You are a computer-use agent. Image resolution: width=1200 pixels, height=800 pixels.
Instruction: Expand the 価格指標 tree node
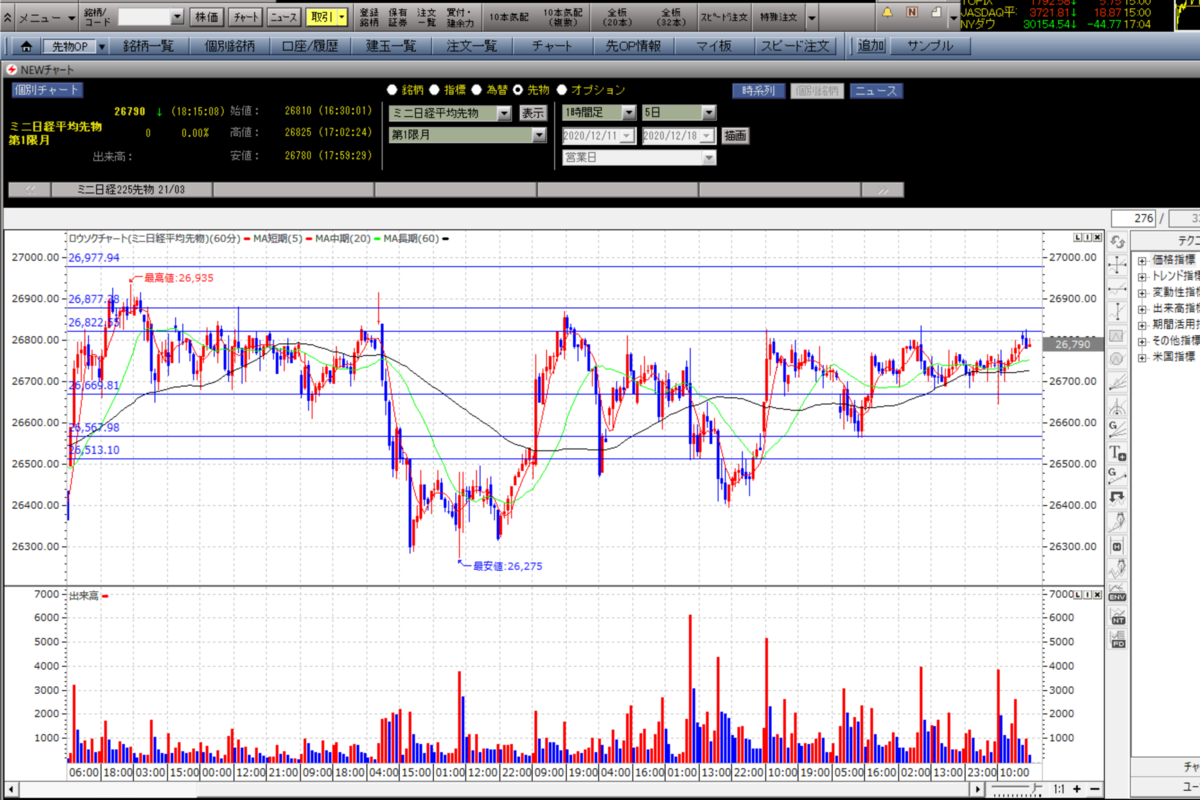(x=1142, y=260)
